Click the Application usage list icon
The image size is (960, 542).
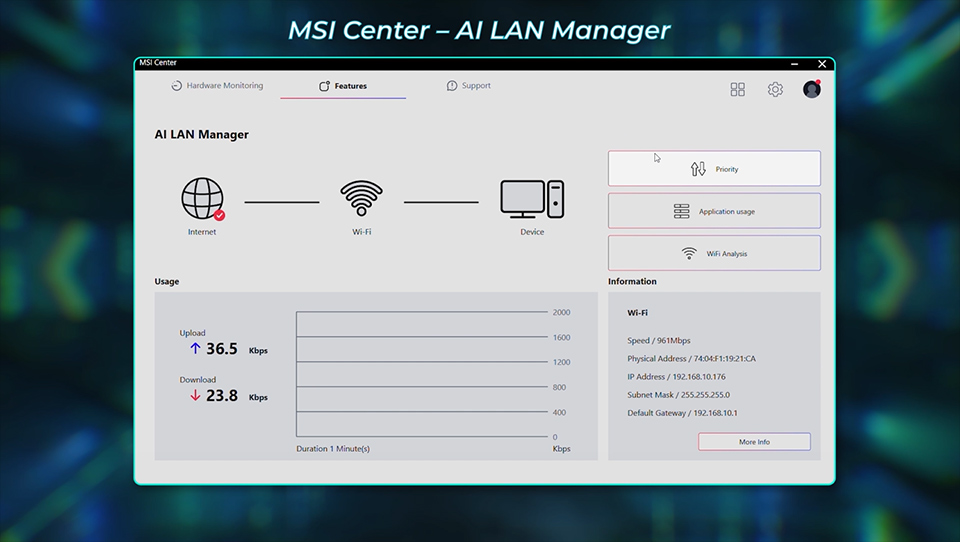(681, 211)
